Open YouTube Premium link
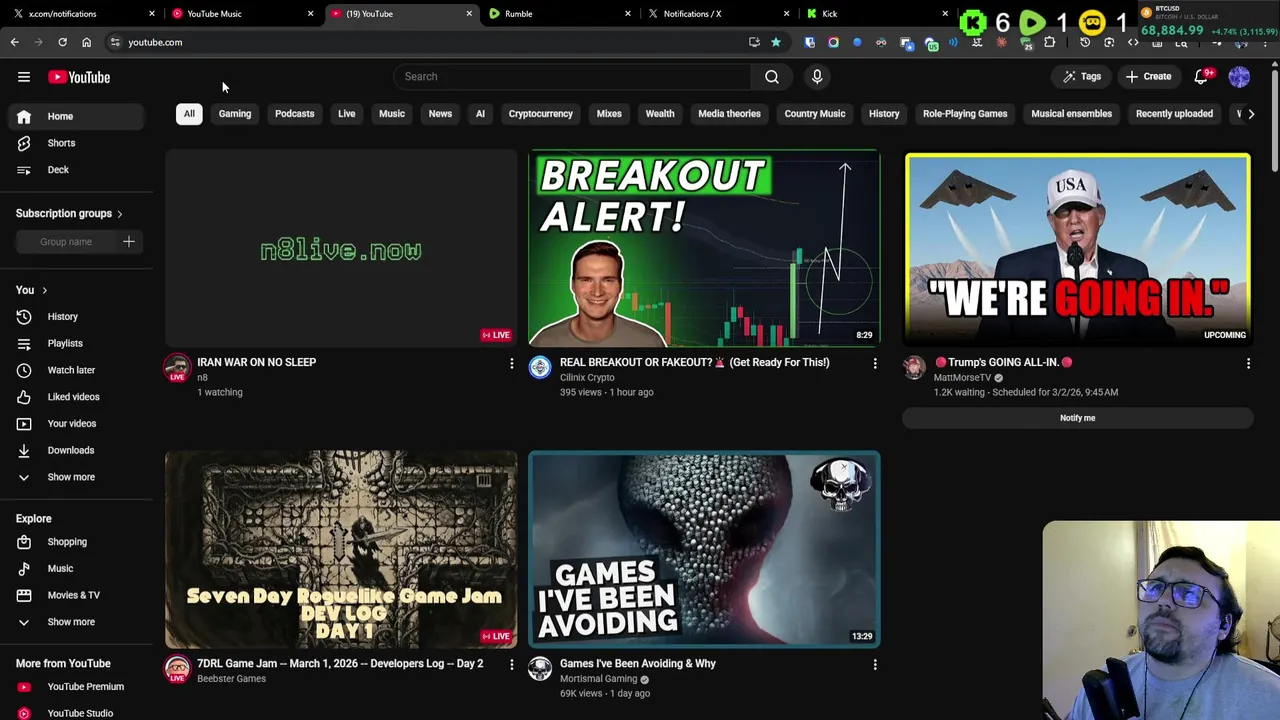 coord(77,687)
